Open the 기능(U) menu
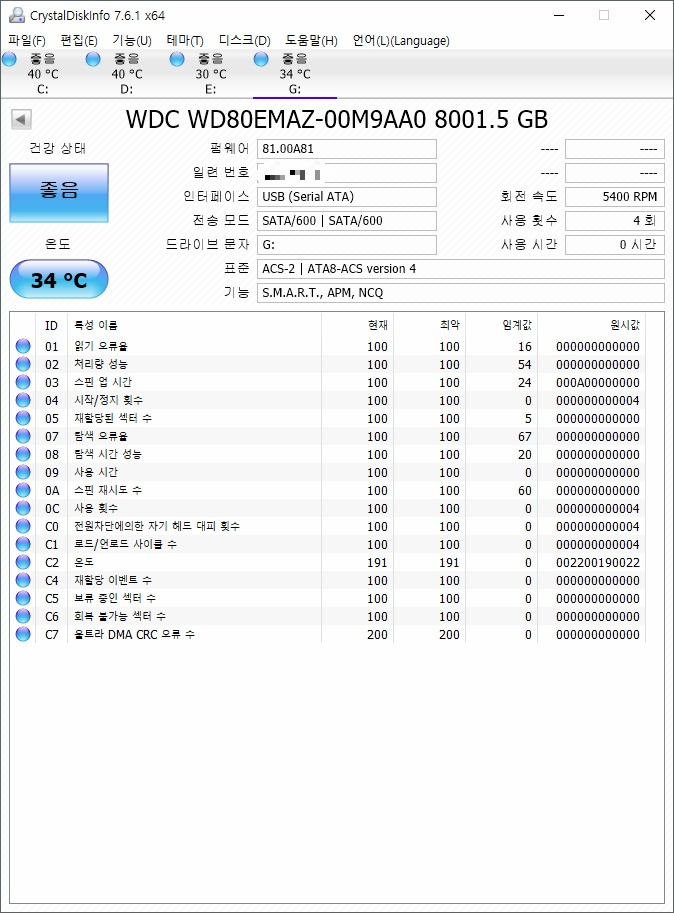The image size is (674, 913). (x=132, y=40)
